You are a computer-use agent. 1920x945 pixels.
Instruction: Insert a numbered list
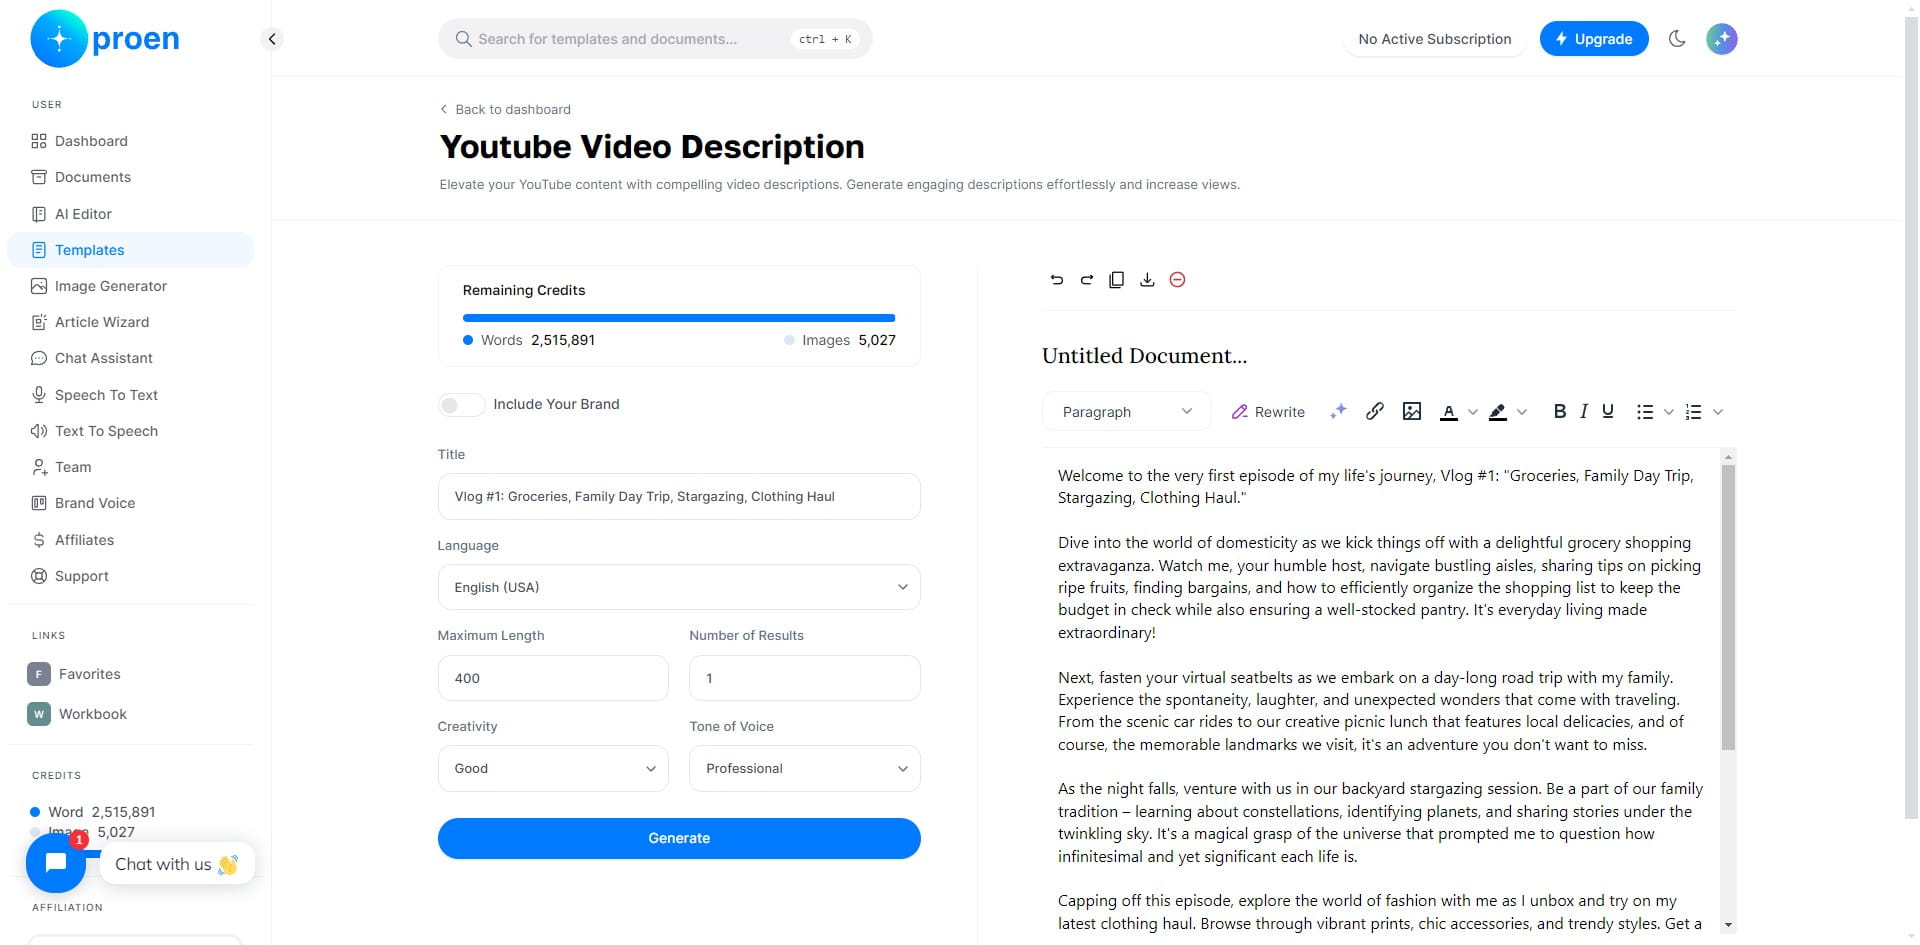pyautogui.click(x=1693, y=412)
